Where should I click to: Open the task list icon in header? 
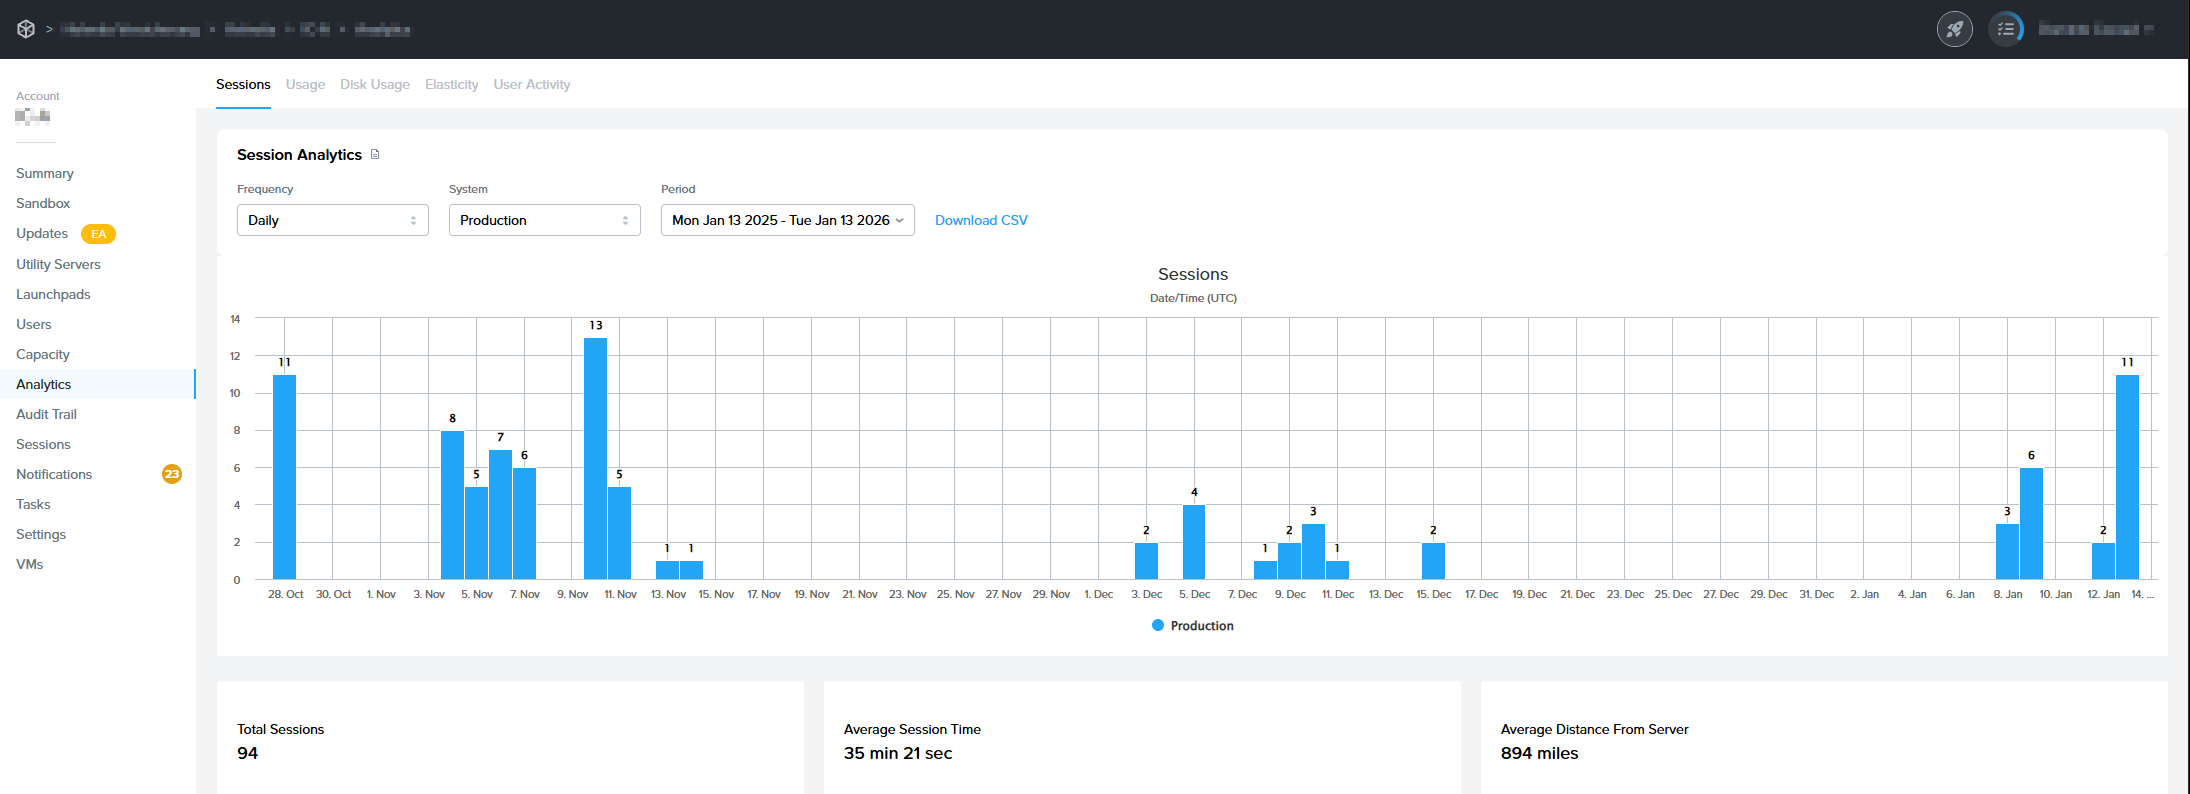(x=2005, y=29)
